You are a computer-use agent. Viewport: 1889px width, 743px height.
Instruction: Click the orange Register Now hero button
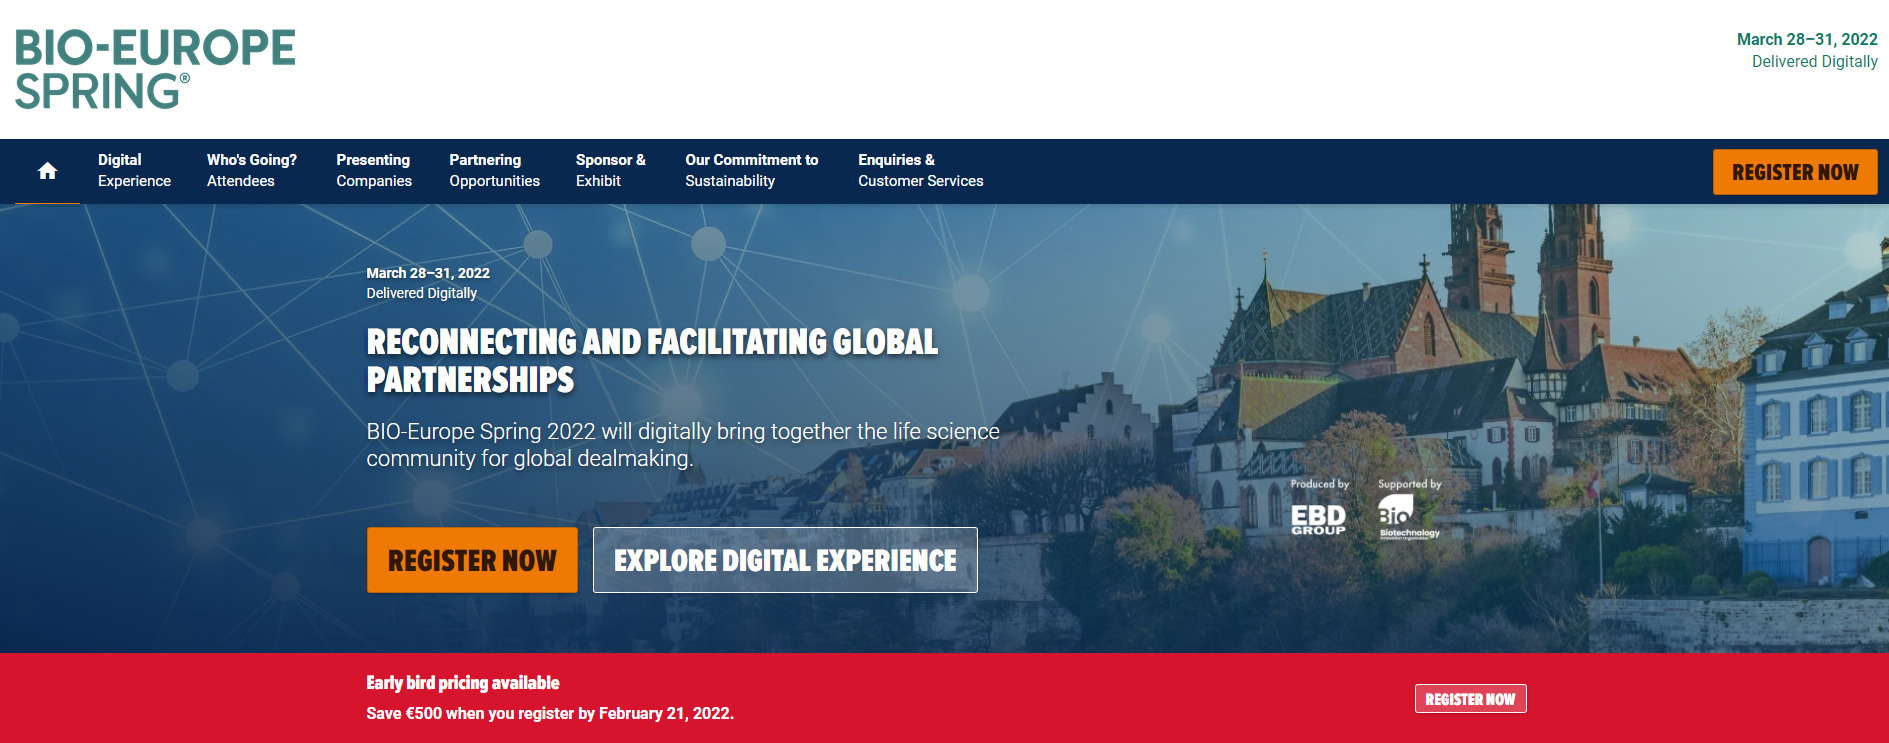pos(472,560)
